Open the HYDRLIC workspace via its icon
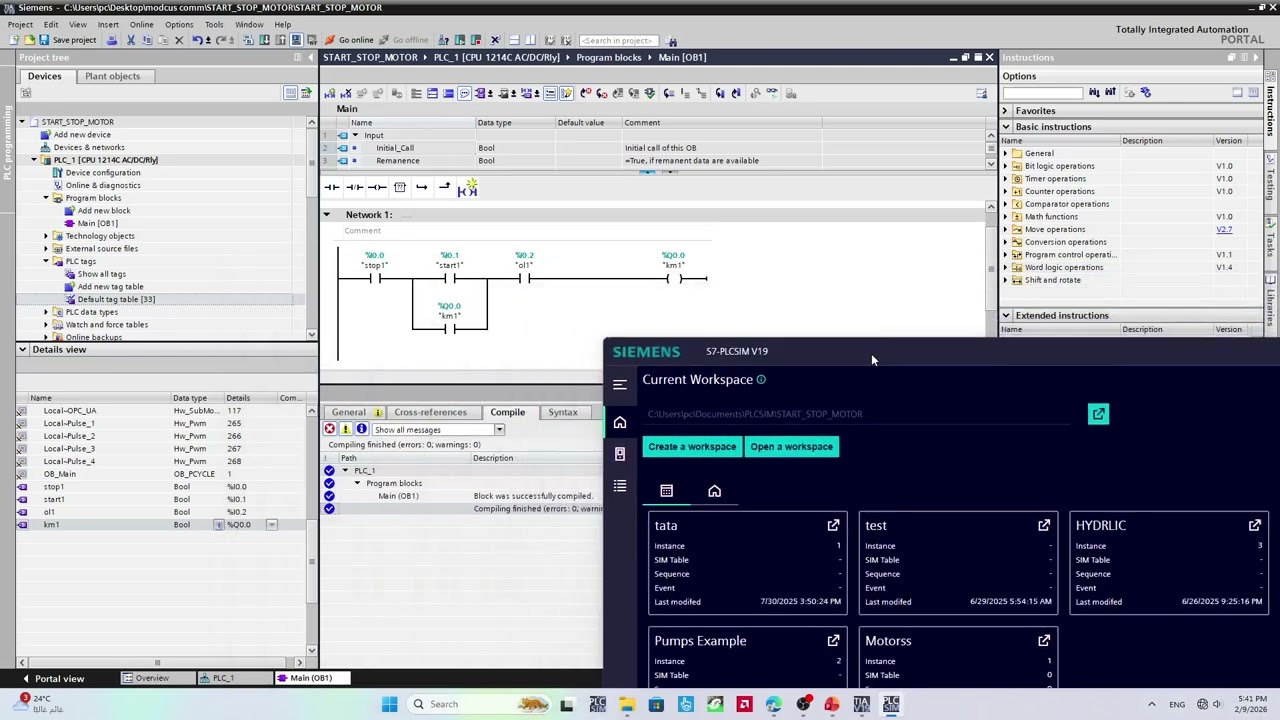1280x720 pixels. (1255, 525)
